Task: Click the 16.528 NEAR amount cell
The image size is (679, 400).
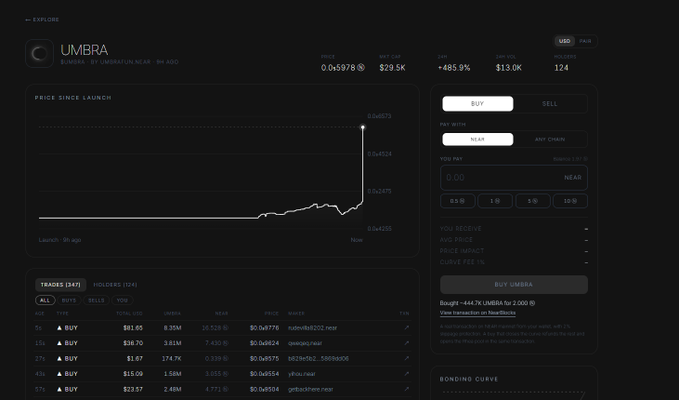Action: pos(215,328)
